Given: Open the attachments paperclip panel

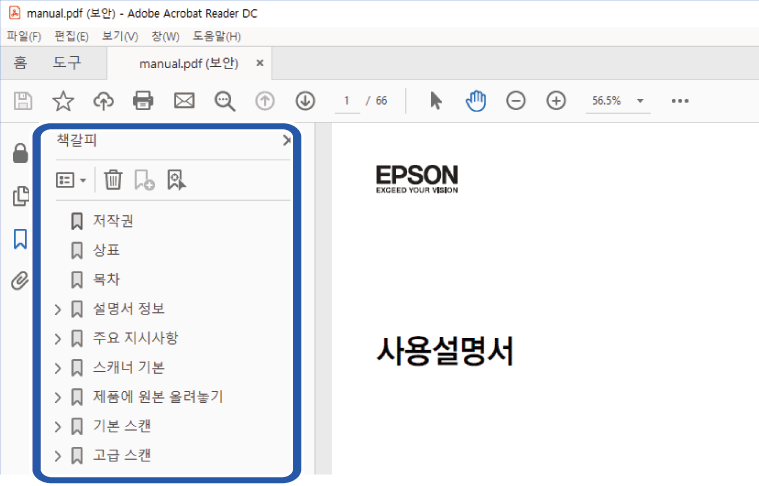Looking at the screenshot, I should pos(19,281).
